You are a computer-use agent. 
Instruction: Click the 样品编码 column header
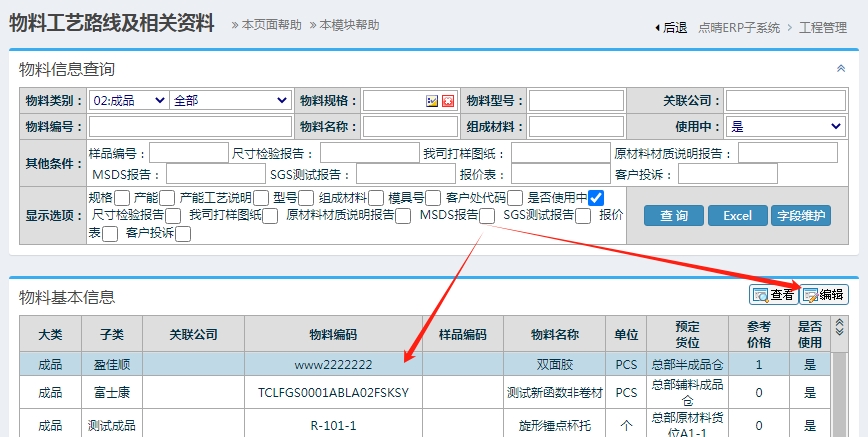click(463, 334)
